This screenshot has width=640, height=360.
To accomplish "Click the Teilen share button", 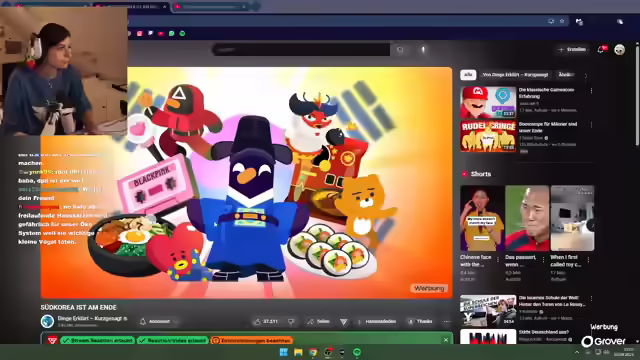I will [318, 322].
